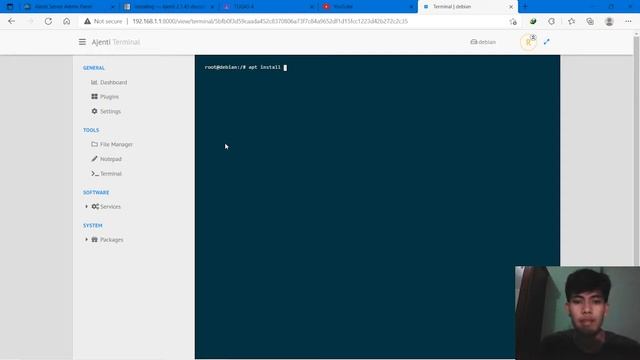Go to browser home page icon
The width and height of the screenshot is (640, 360).
coord(67,21)
